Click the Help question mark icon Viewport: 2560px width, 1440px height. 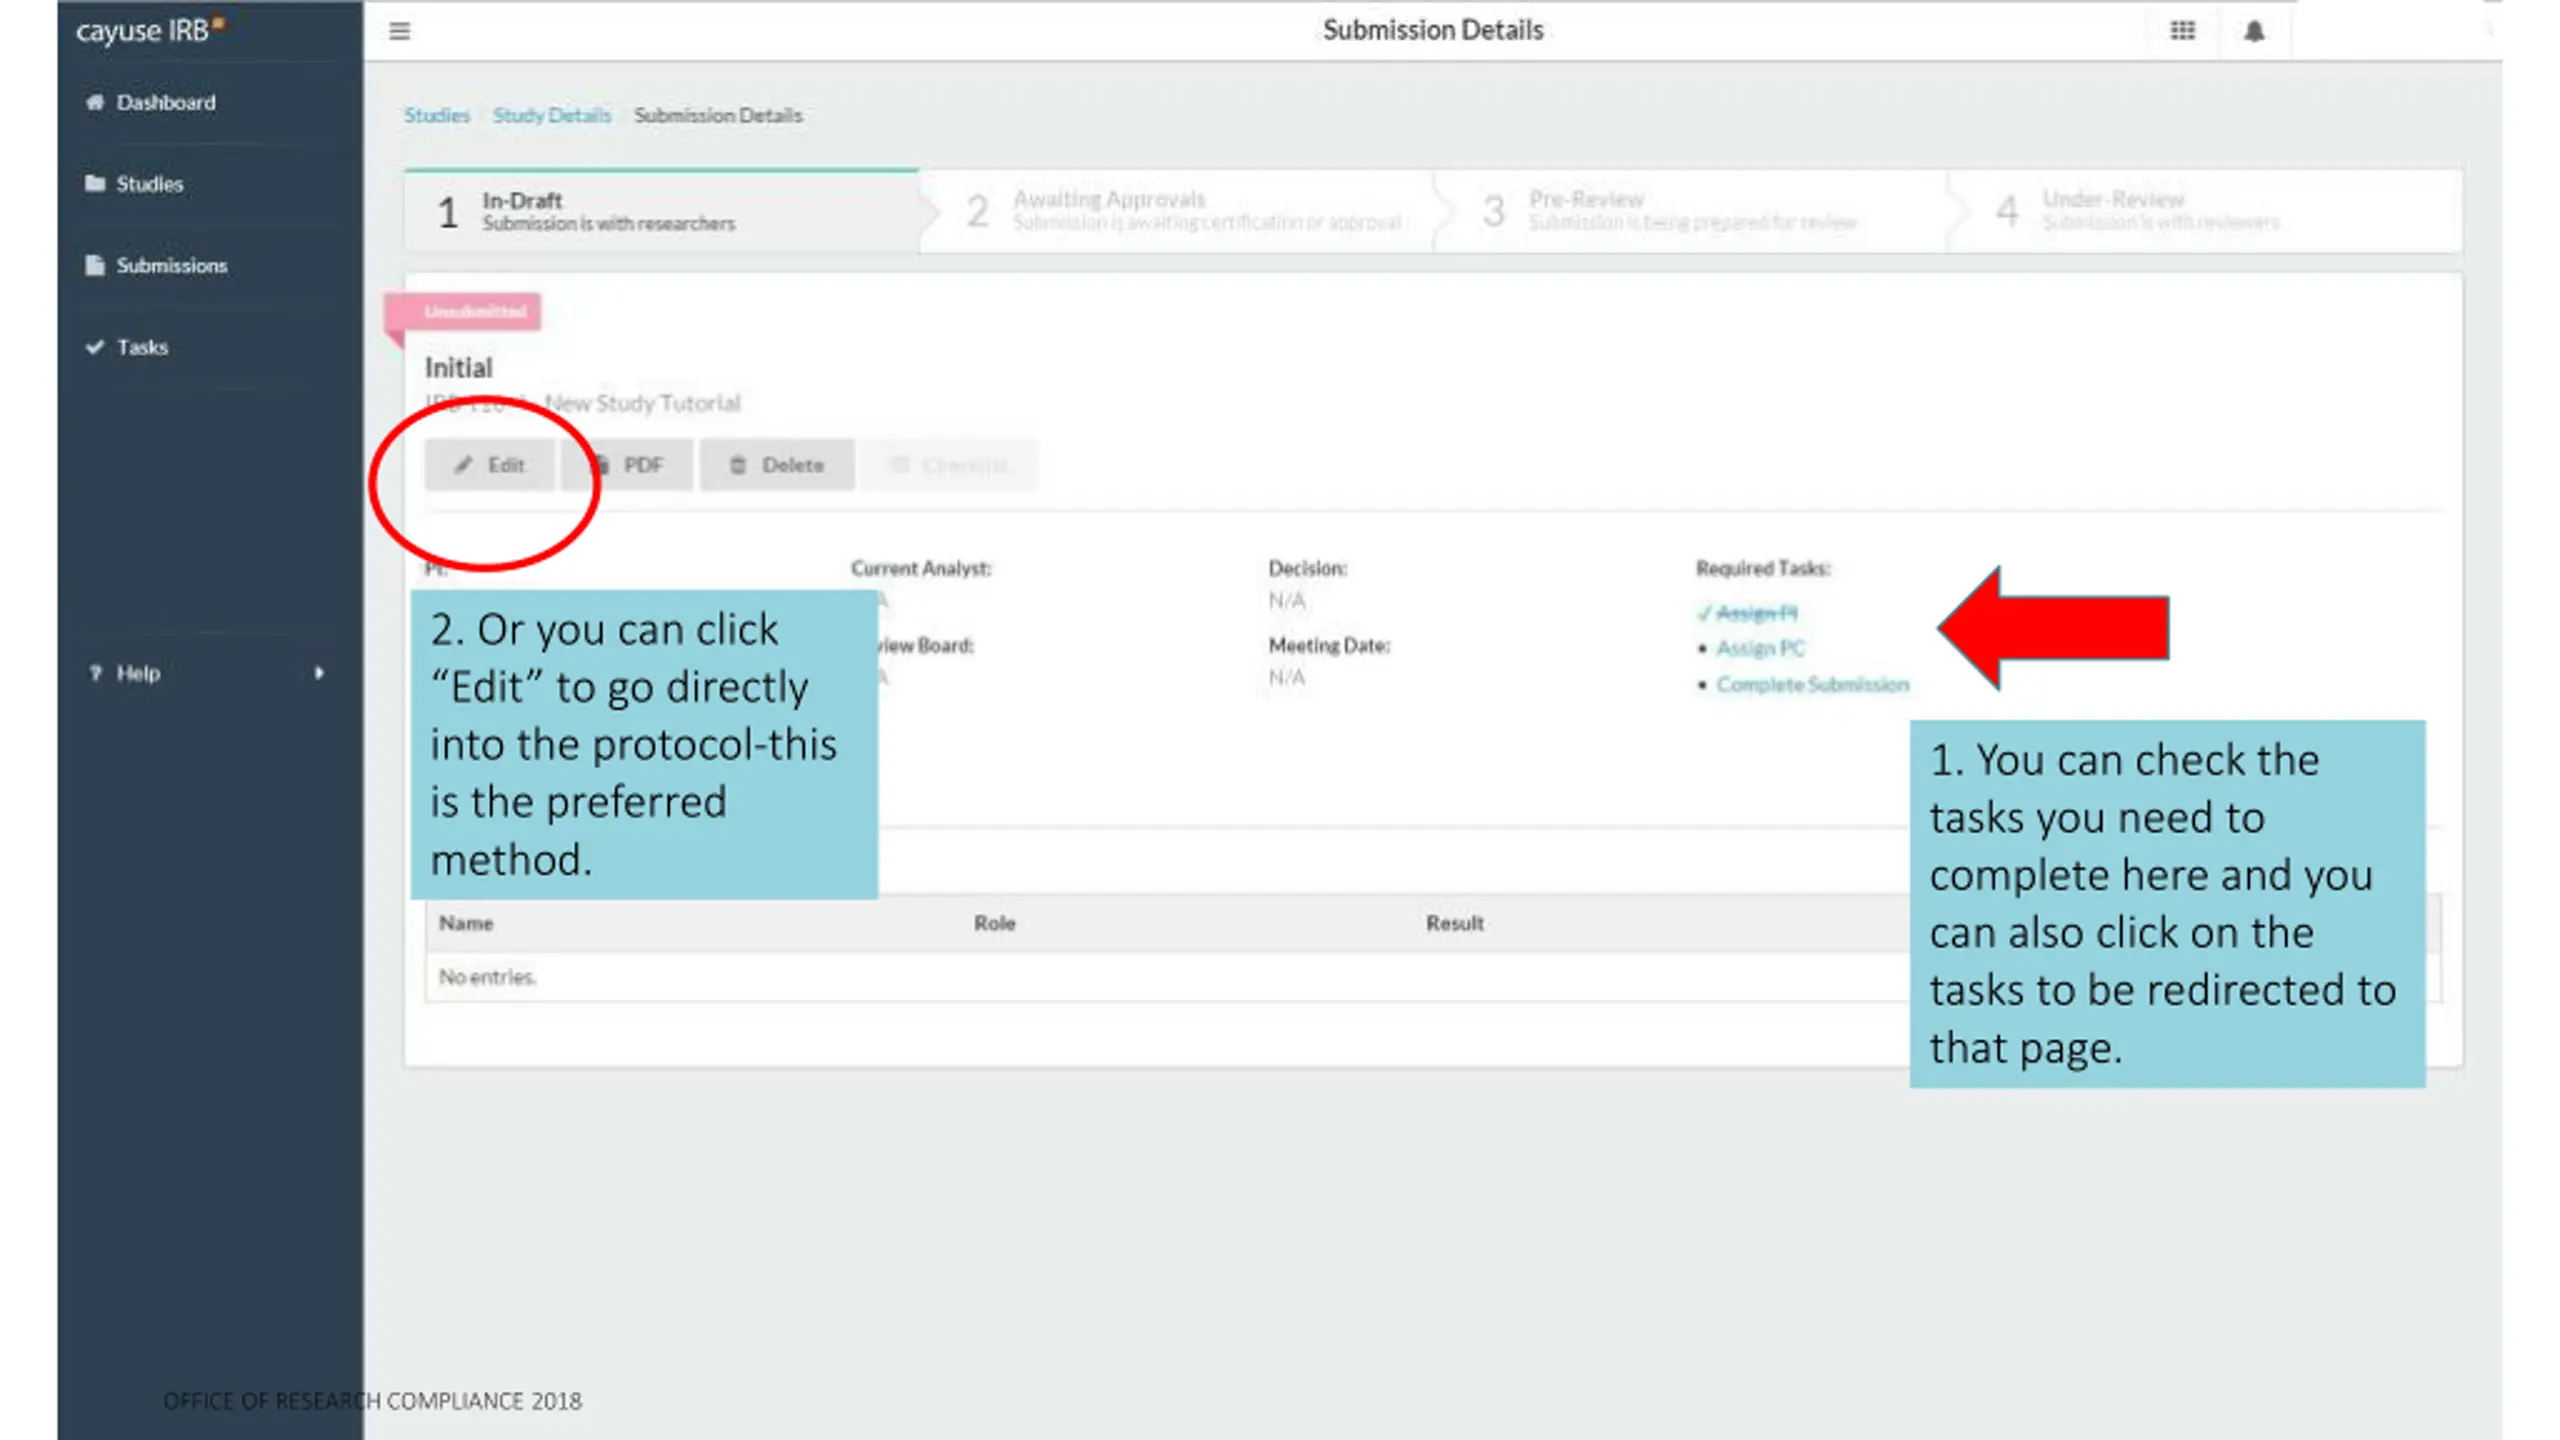tap(95, 673)
